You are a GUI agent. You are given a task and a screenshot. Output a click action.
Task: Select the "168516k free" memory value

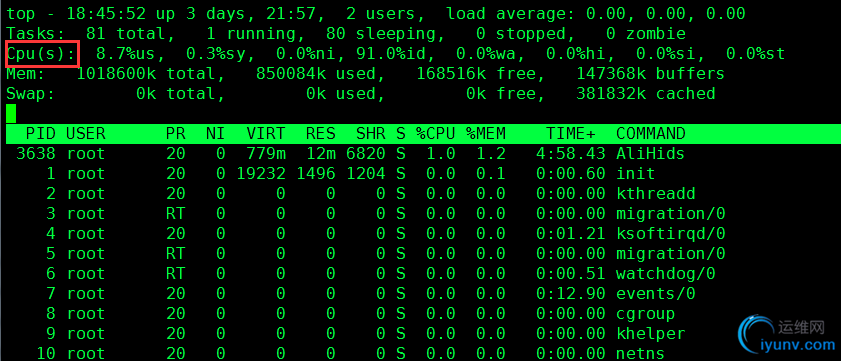476,74
